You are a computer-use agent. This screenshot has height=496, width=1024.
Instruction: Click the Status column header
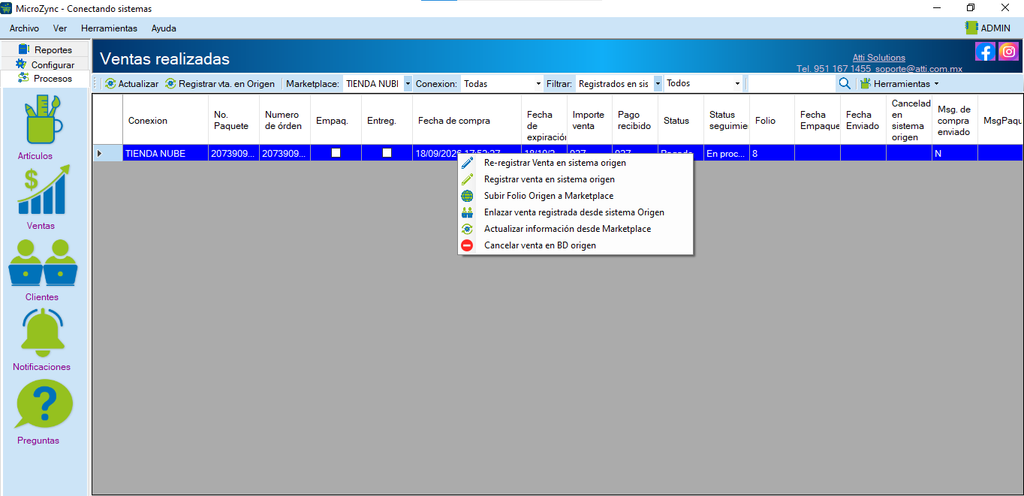pyautogui.click(x=680, y=120)
